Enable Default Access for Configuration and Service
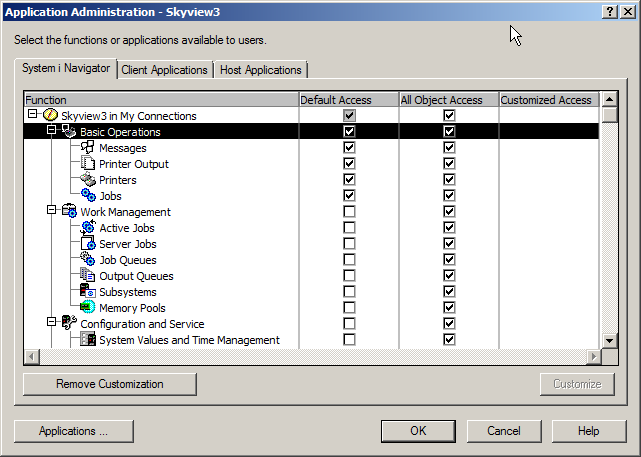This screenshot has width=641, height=457. (x=349, y=323)
